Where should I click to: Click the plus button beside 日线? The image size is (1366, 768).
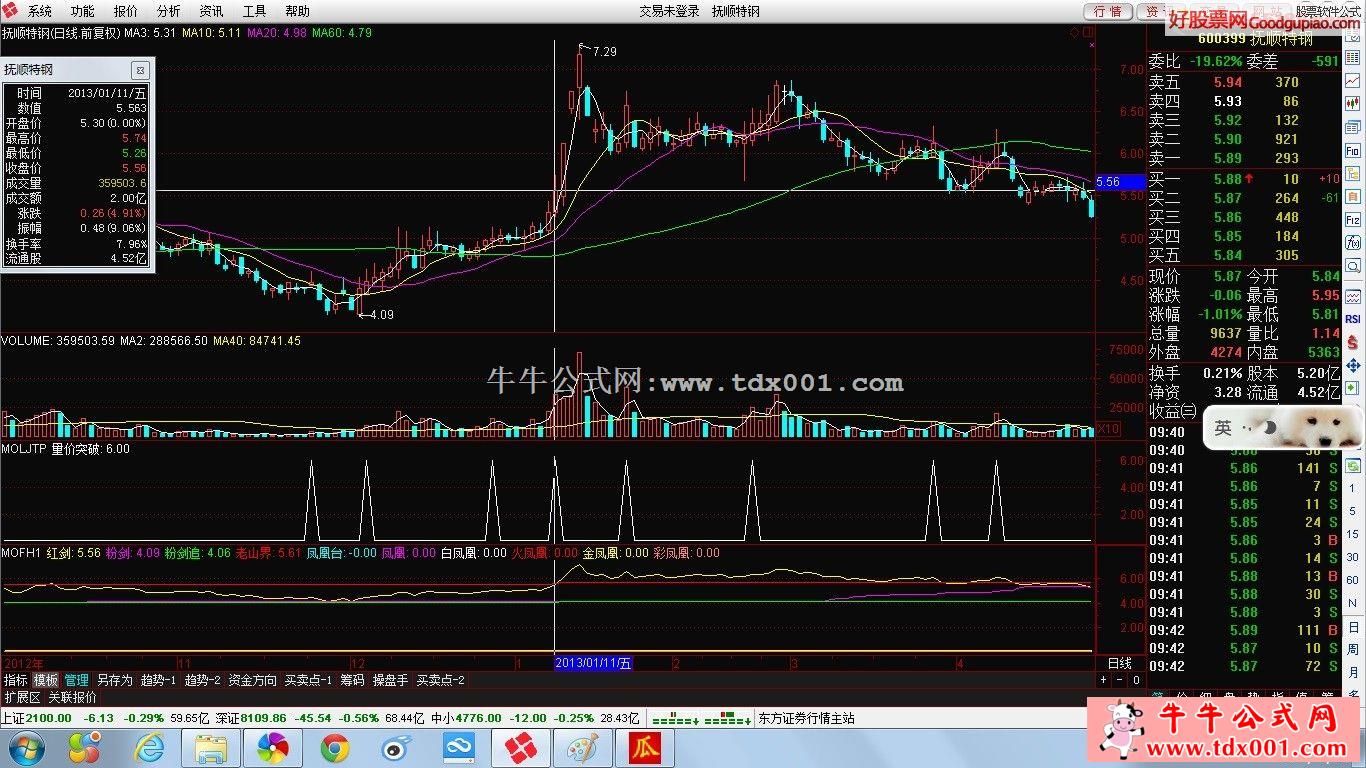click(1104, 680)
